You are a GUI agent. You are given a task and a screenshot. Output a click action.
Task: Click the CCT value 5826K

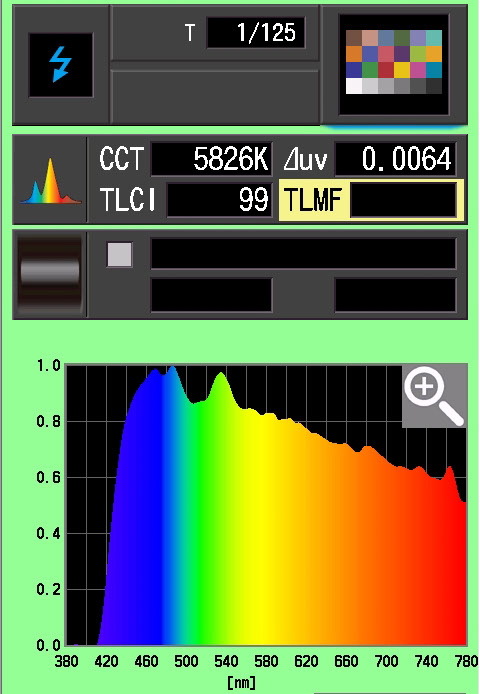211,158
